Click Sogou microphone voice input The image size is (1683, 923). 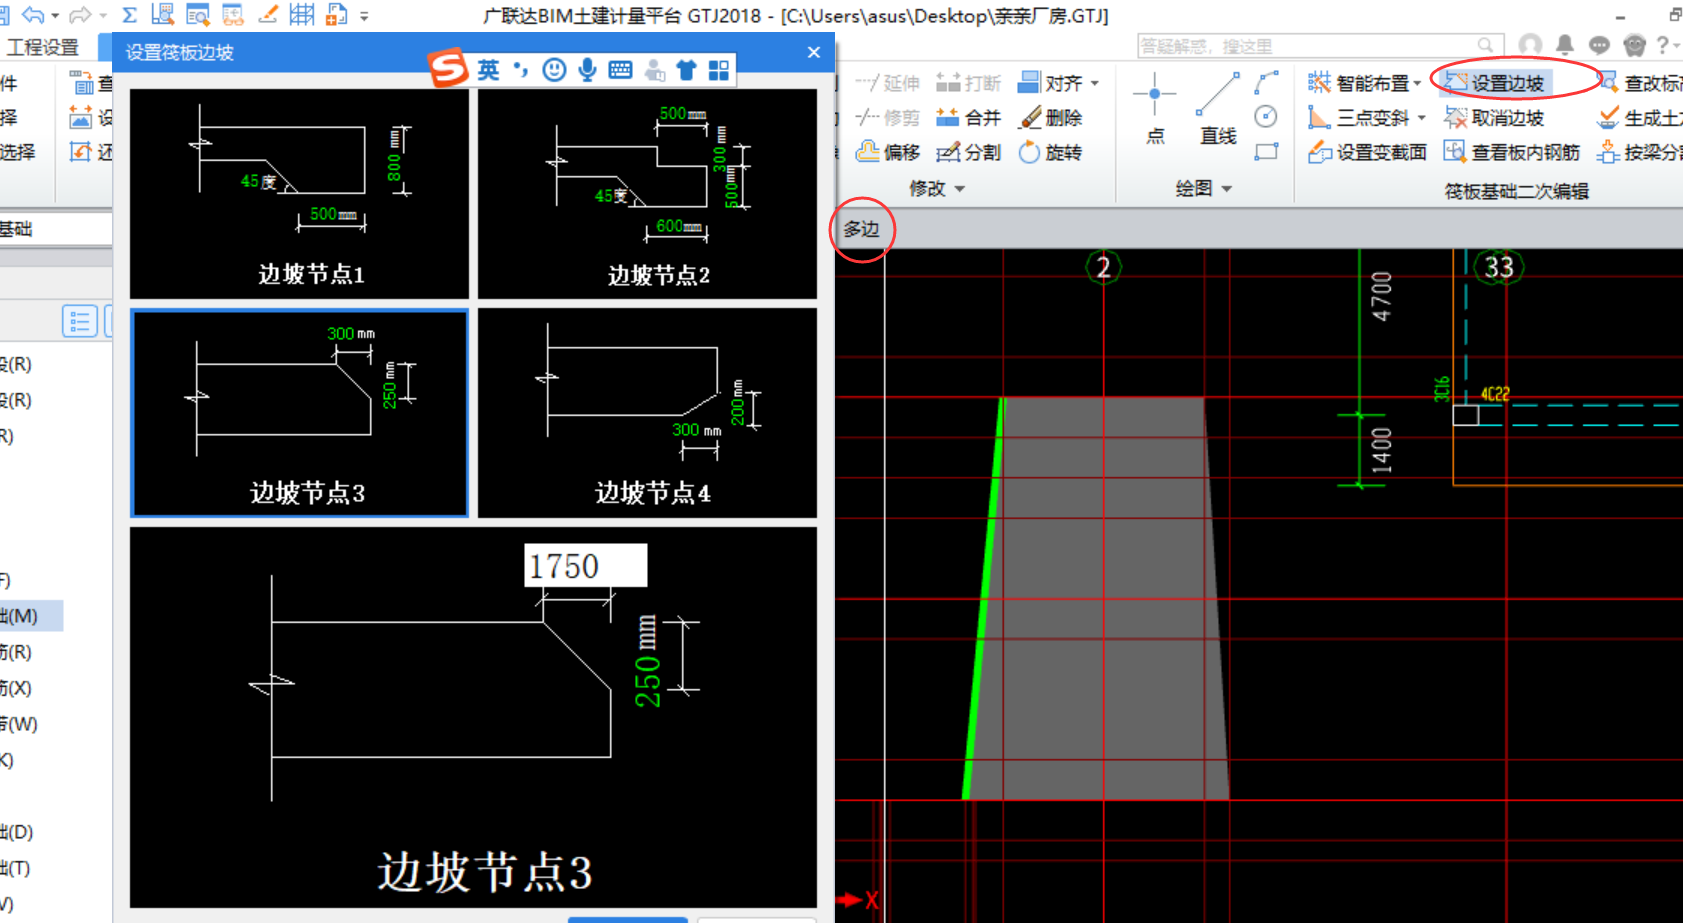(587, 69)
